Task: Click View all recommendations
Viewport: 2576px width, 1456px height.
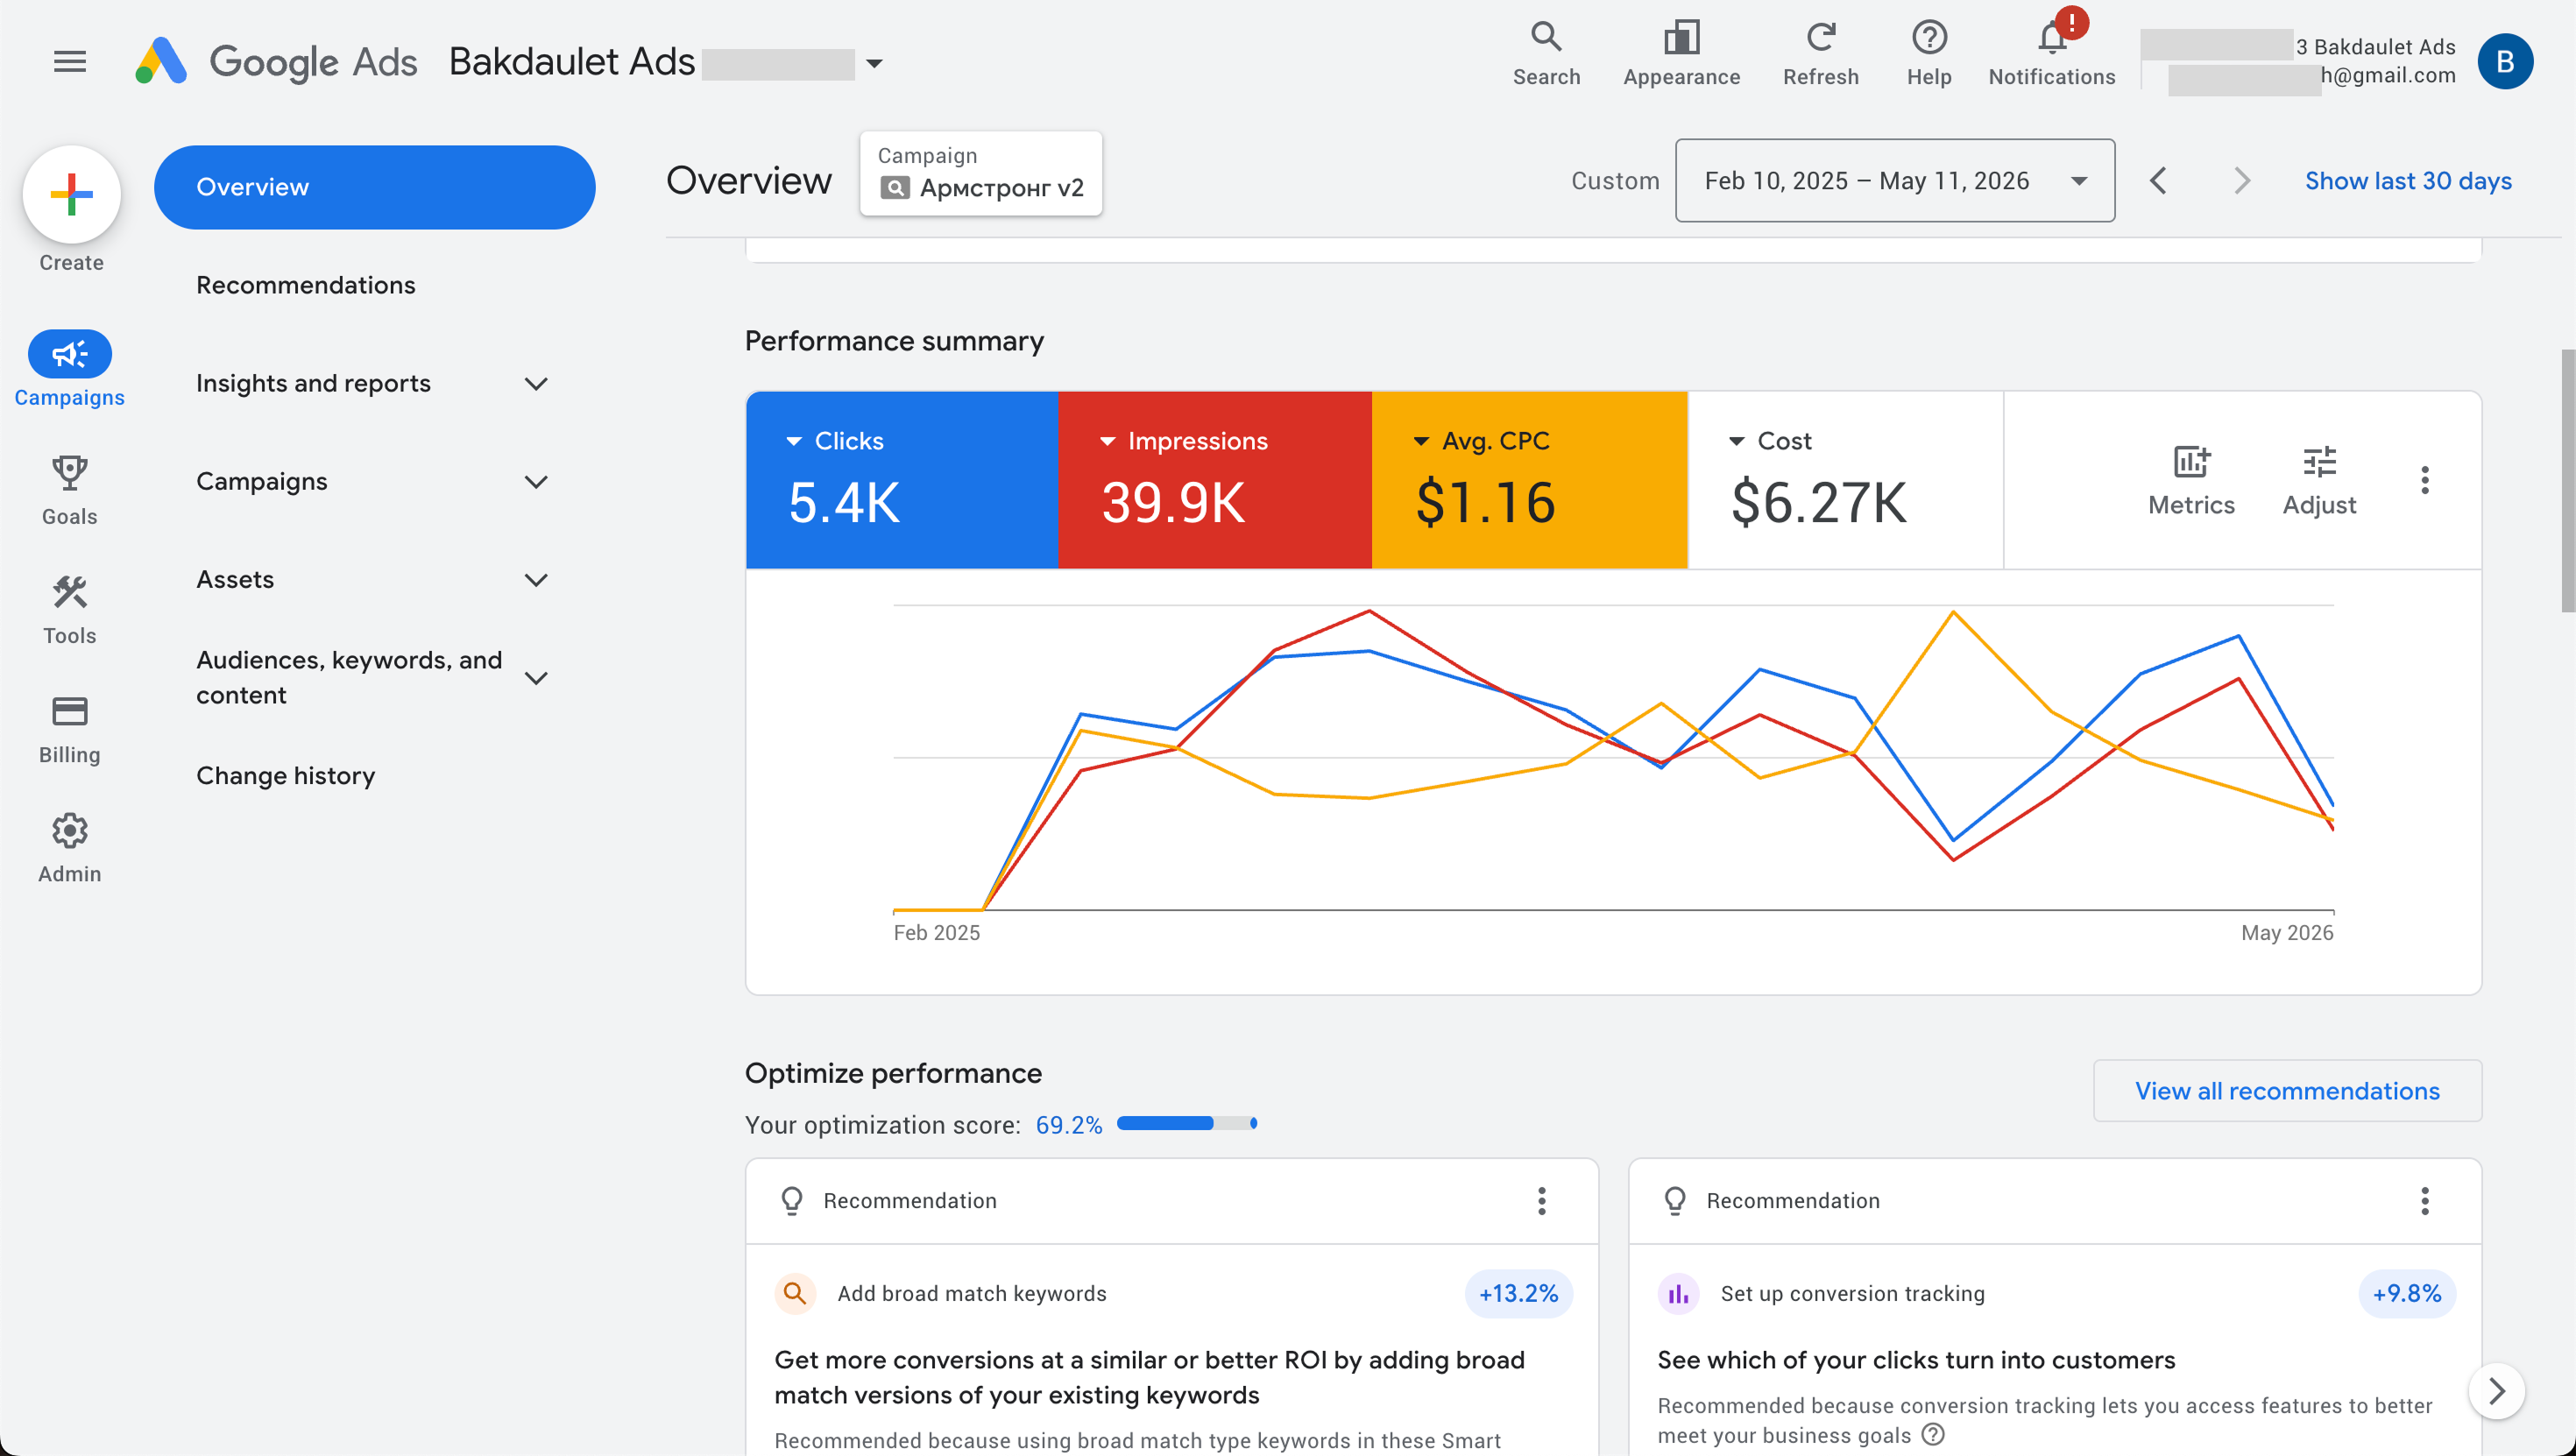Action: [2287, 1090]
